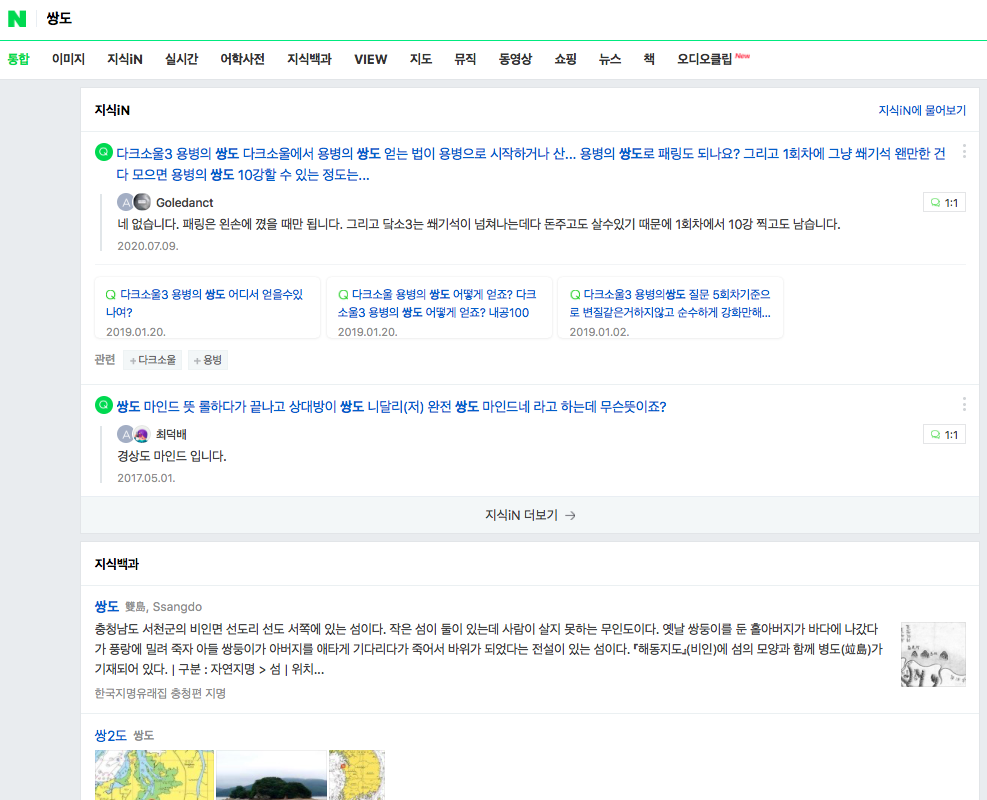The width and height of the screenshot is (987, 800).
Task: Click the source 한국지명유래집 충청편 지명
Action: (x=160, y=693)
